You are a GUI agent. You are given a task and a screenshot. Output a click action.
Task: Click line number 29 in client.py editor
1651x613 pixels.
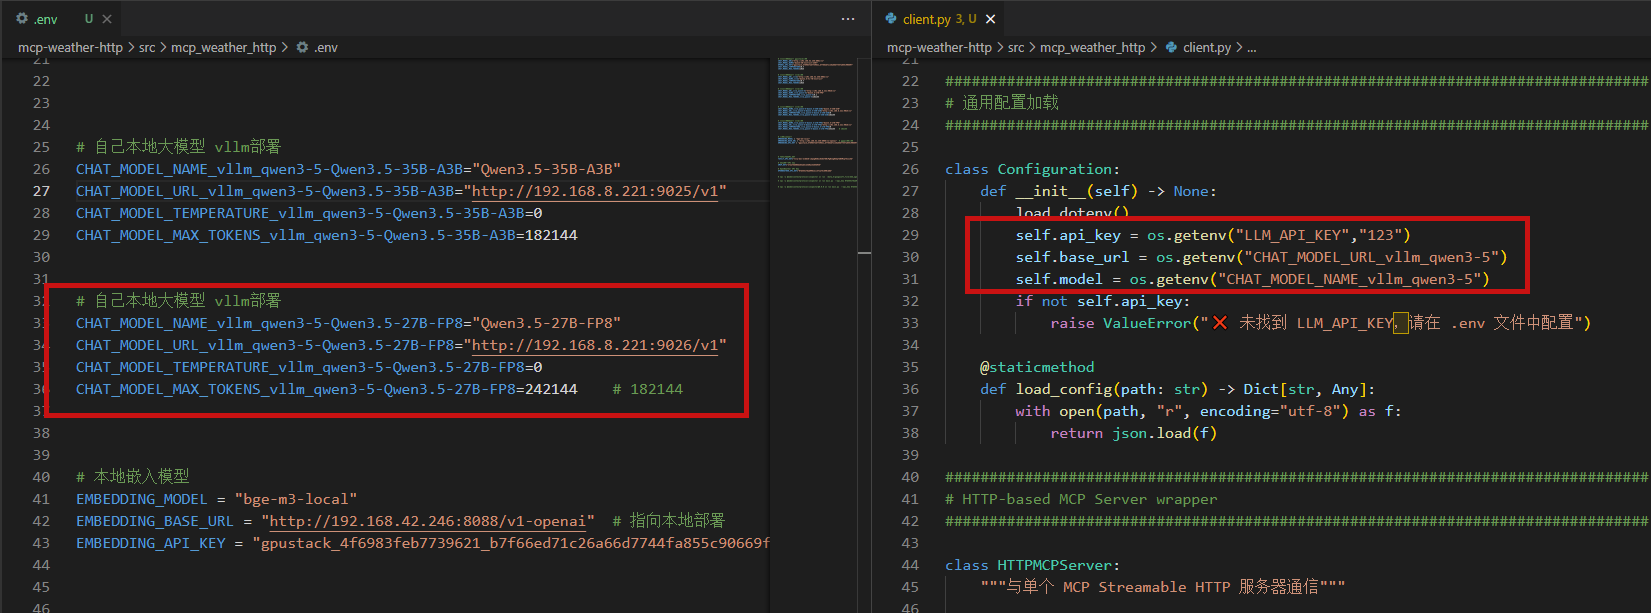[910, 235]
